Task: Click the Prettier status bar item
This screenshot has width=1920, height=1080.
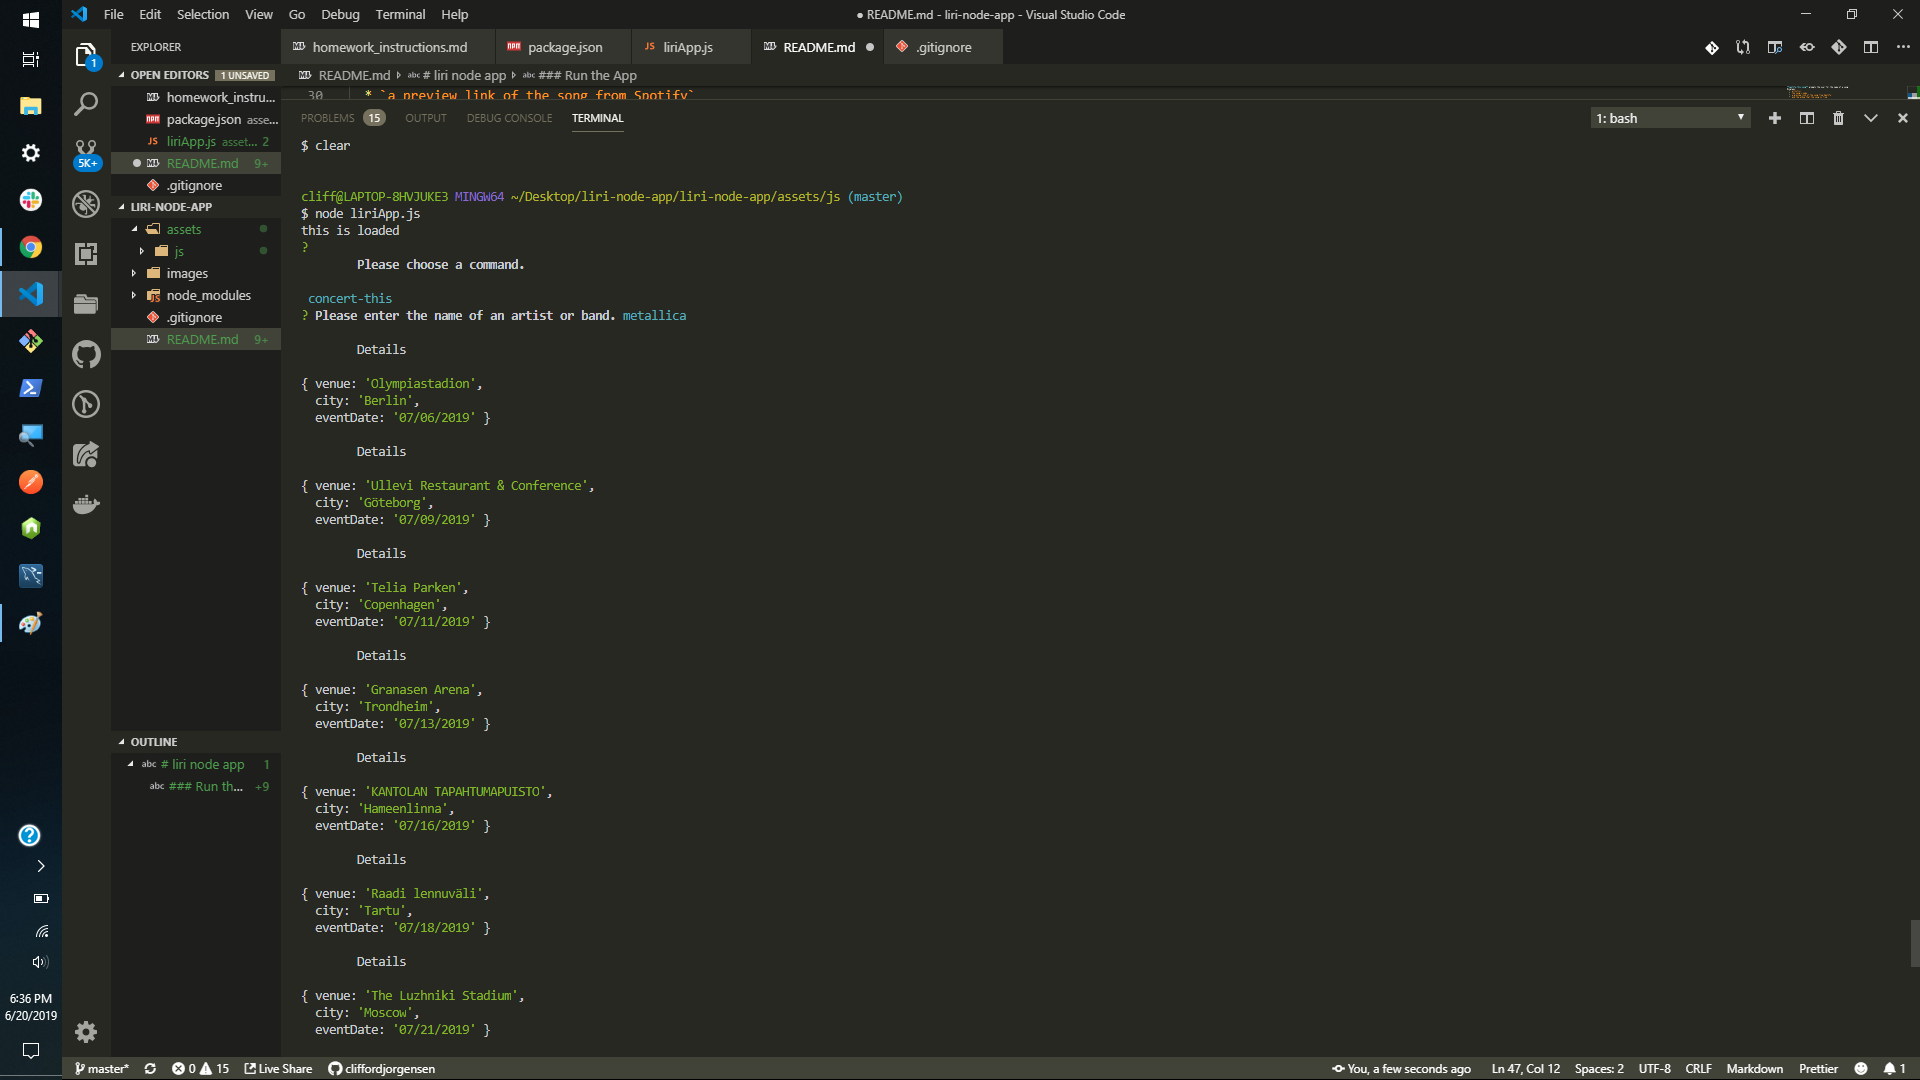Action: (1818, 1068)
